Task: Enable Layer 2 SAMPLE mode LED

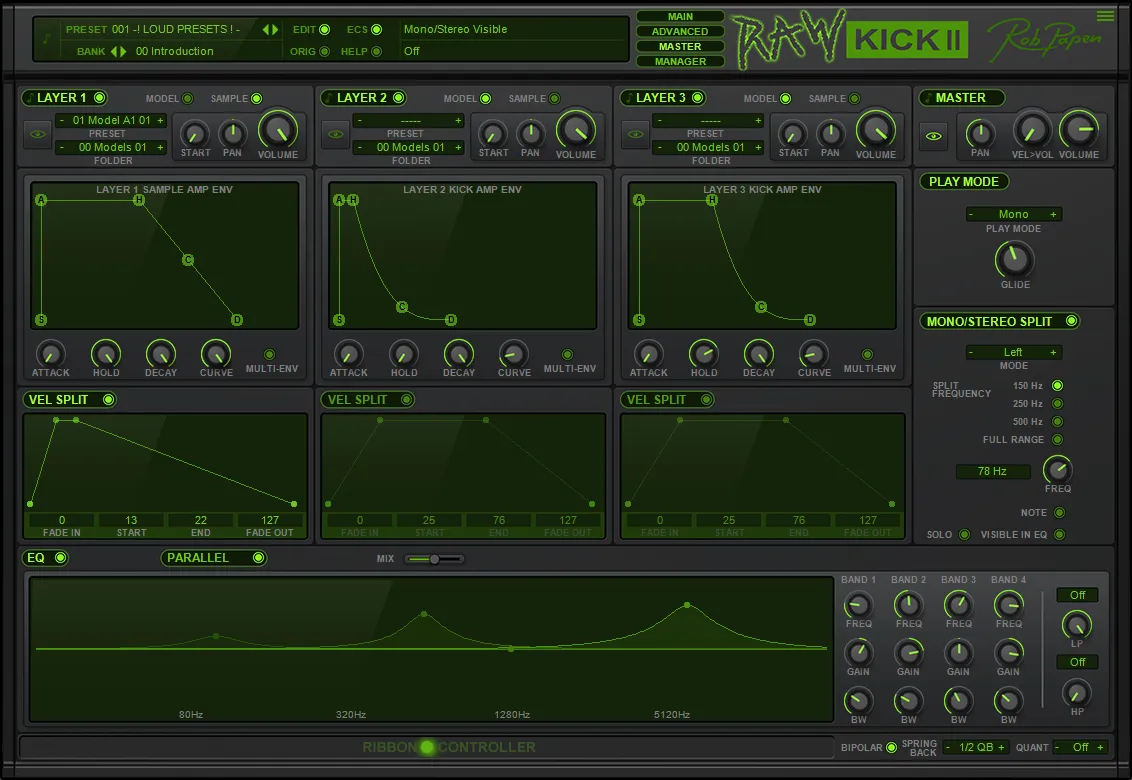Action: (554, 98)
